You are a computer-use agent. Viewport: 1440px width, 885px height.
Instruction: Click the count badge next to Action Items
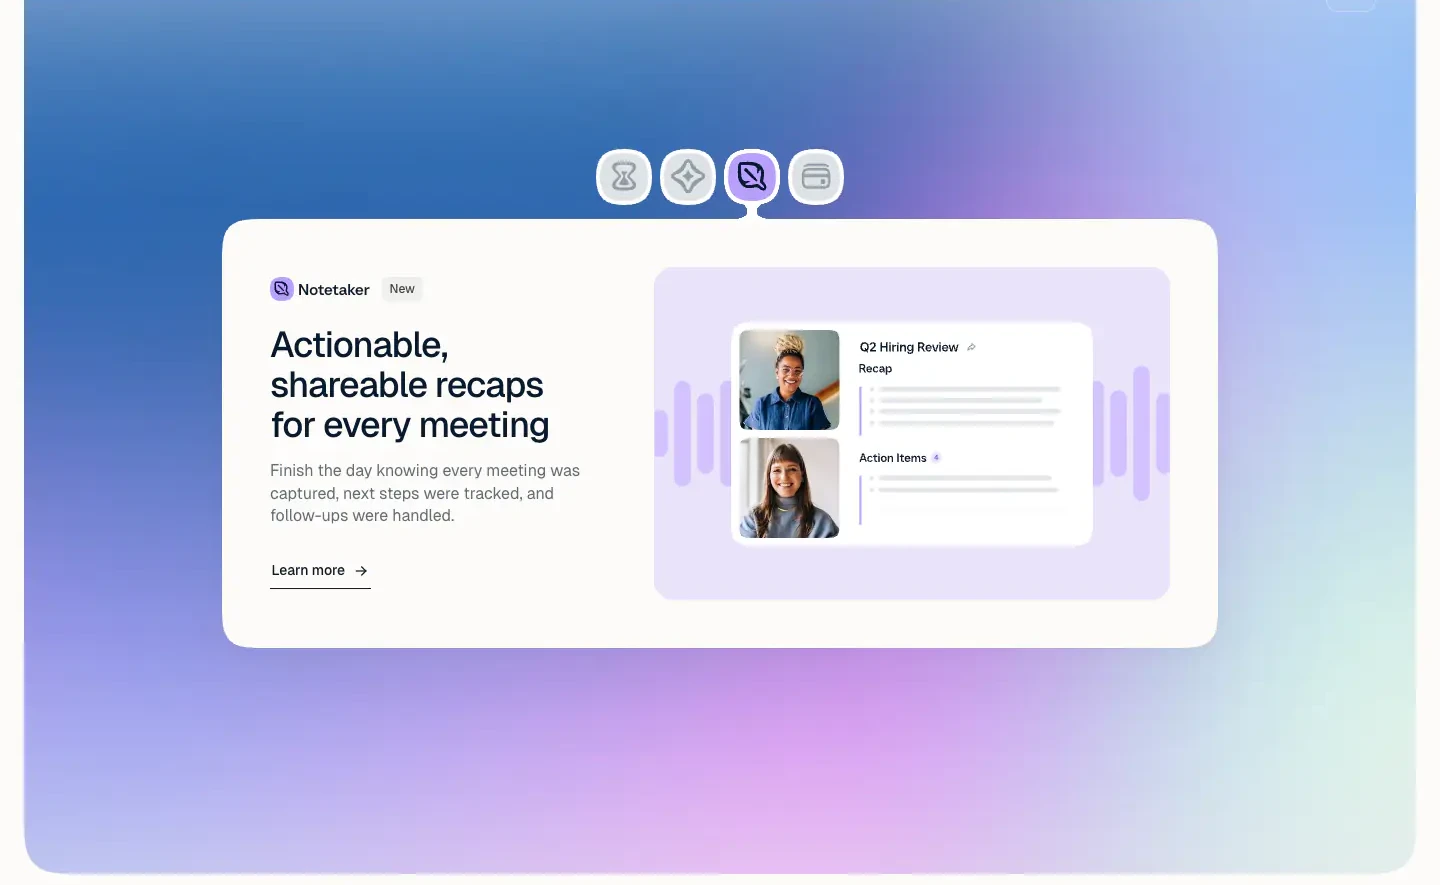(936, 458)
